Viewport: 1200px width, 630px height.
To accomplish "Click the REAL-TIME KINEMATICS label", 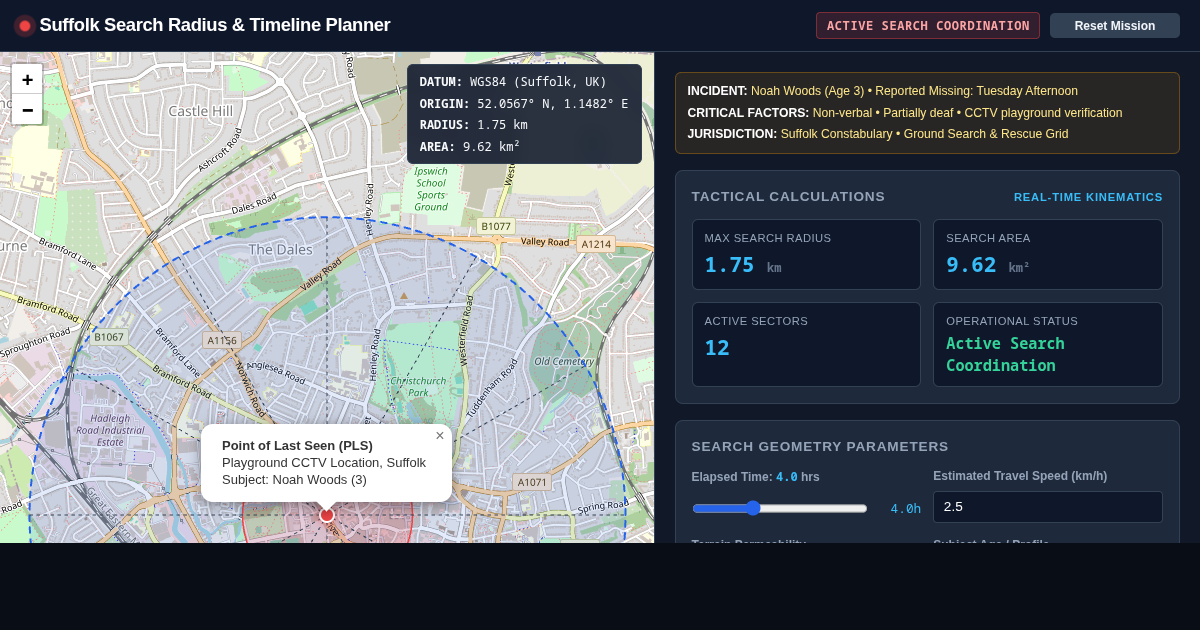I will click(1088, 197).
